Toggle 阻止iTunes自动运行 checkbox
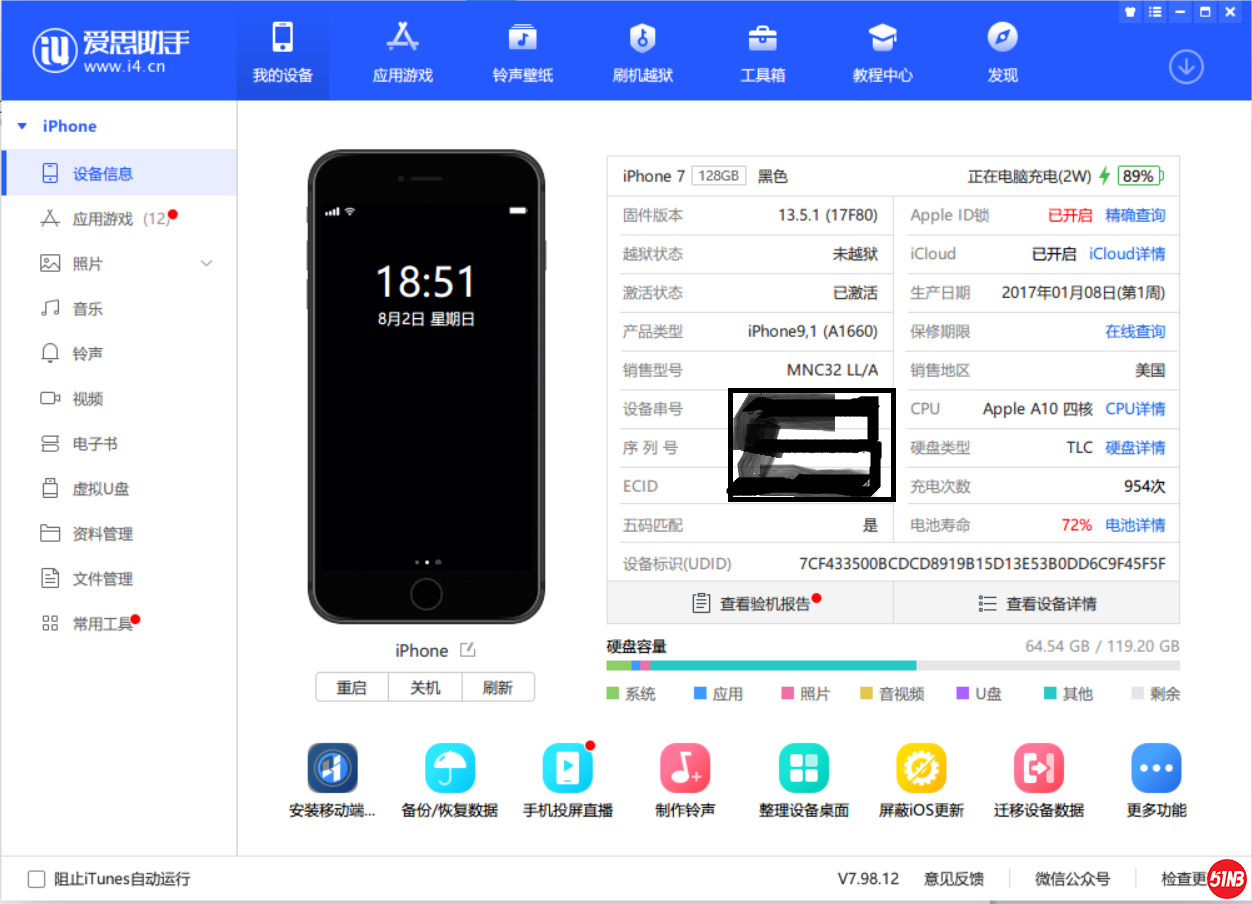This screenshot has width=1252, height=904. coord(37,879)
